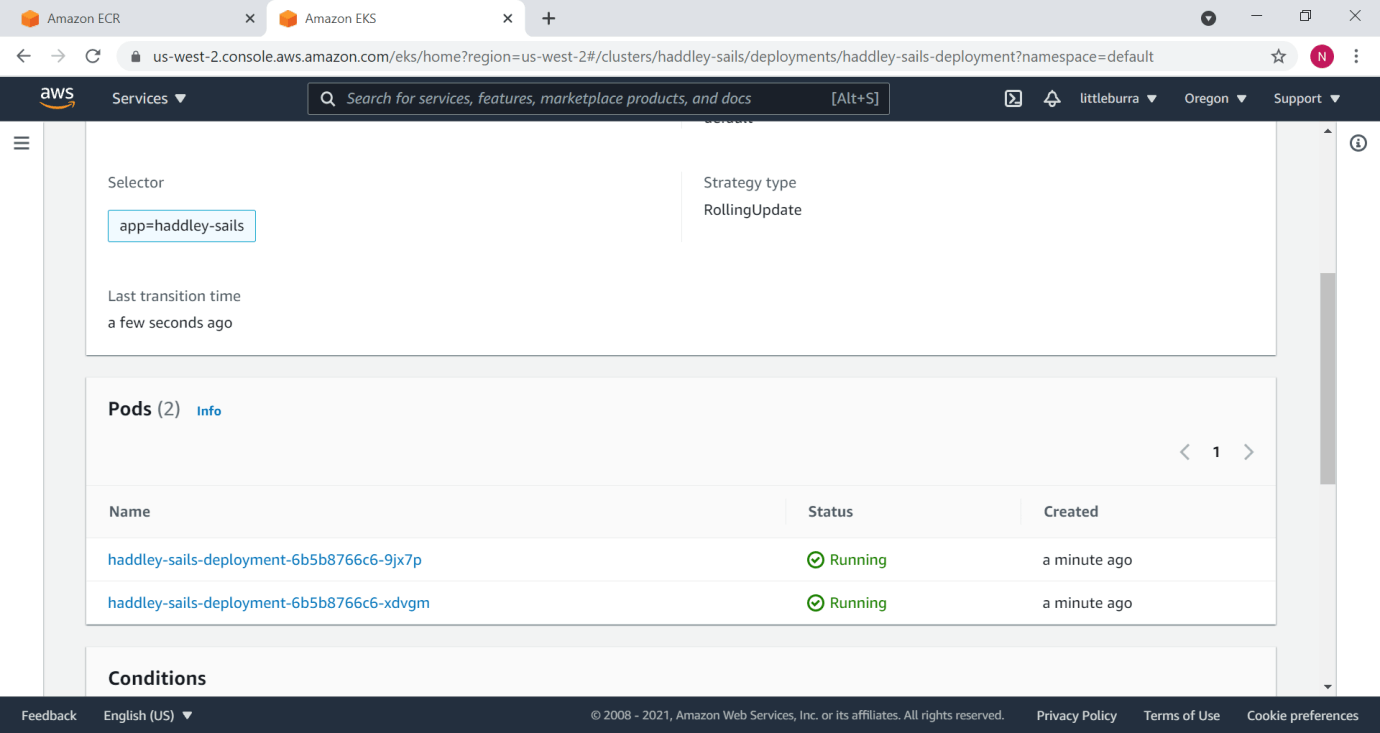1380x733 pixels.
Task: Open a new browser tab
Action: click(548, 18)
